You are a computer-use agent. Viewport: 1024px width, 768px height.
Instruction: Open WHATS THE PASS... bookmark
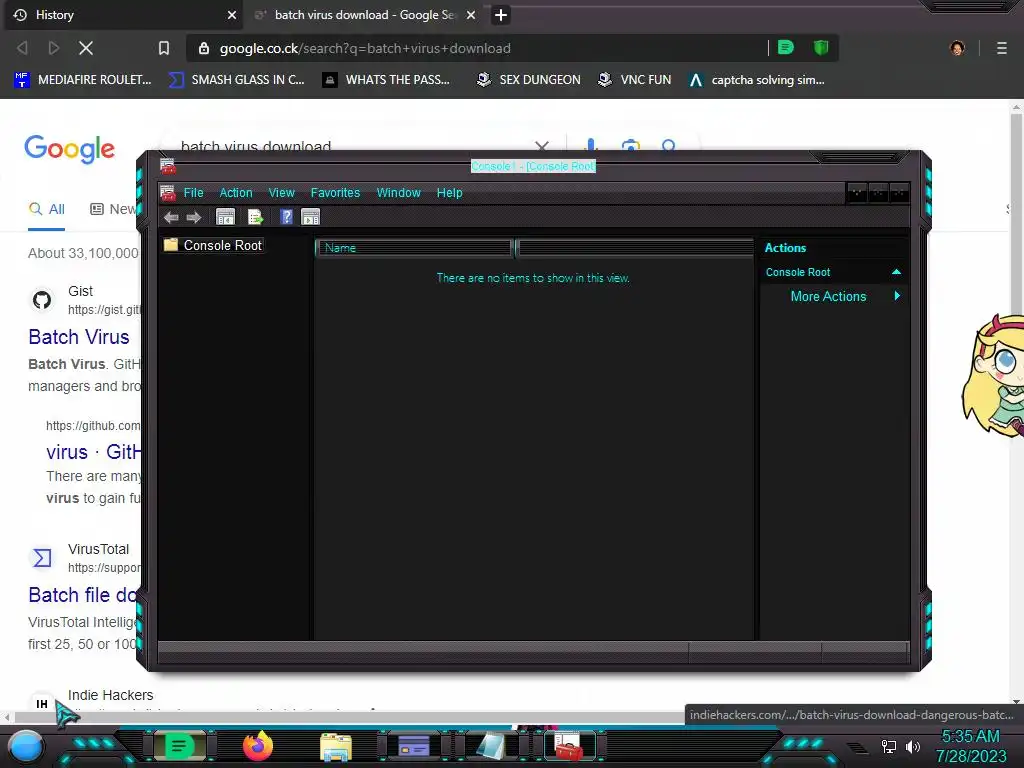point(387,80)
